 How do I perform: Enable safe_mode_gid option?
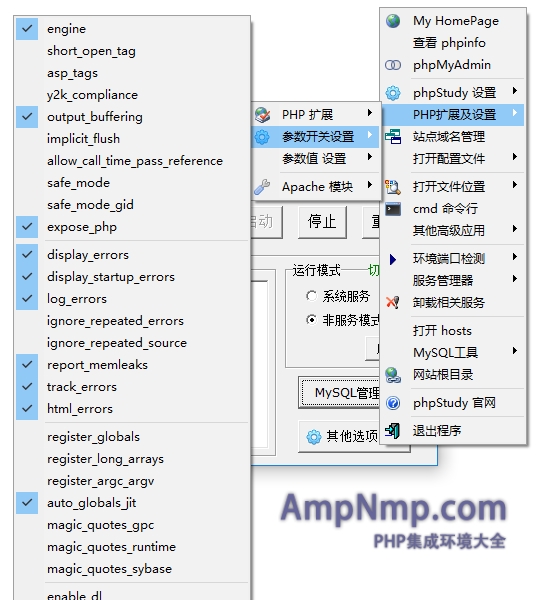(132, 205)
